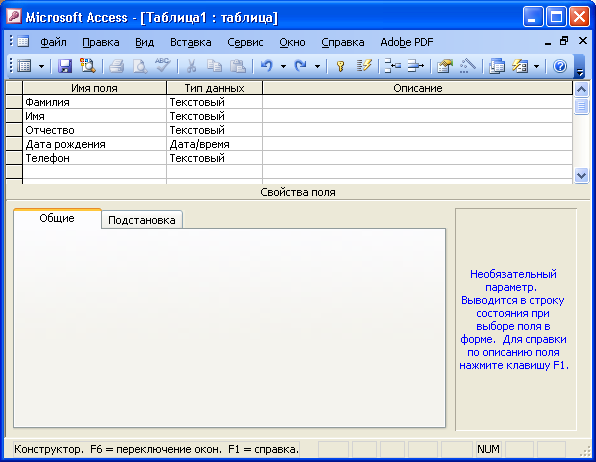Open Print Preview icon

point(139,66)
